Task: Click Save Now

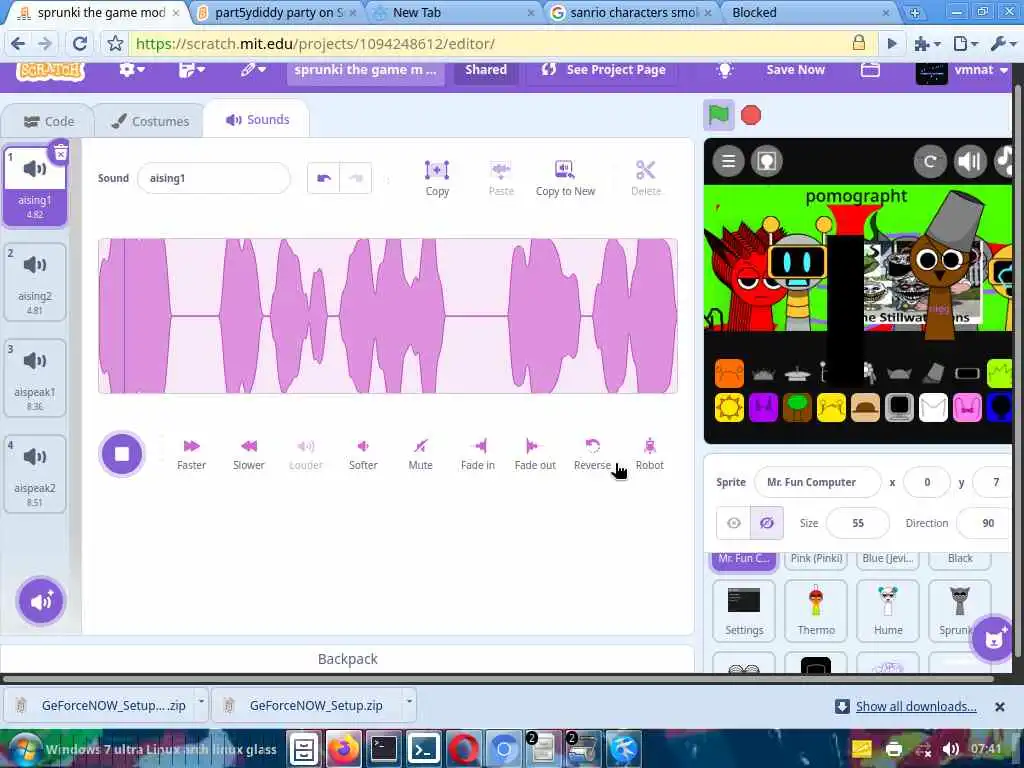Action: (795, 70)
